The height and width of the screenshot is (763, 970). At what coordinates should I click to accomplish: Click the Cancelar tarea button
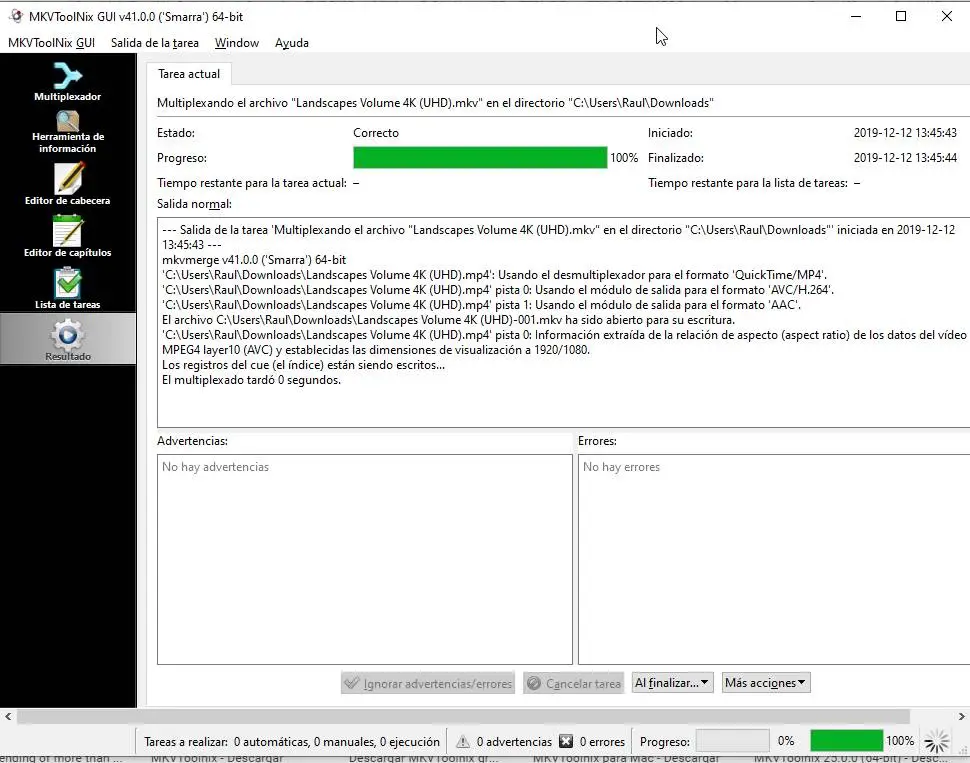[x=573, y=683]
